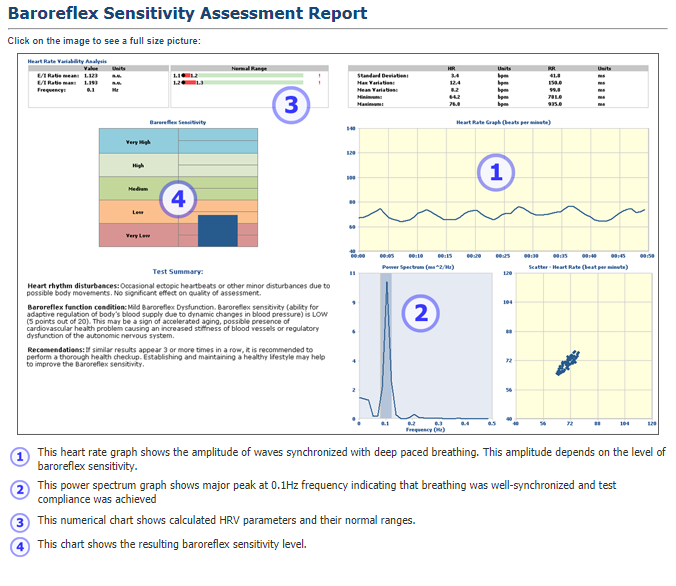Click legend icon 2 below the report image
Viewport: 676px width, 586px height.
pos(19,490)
